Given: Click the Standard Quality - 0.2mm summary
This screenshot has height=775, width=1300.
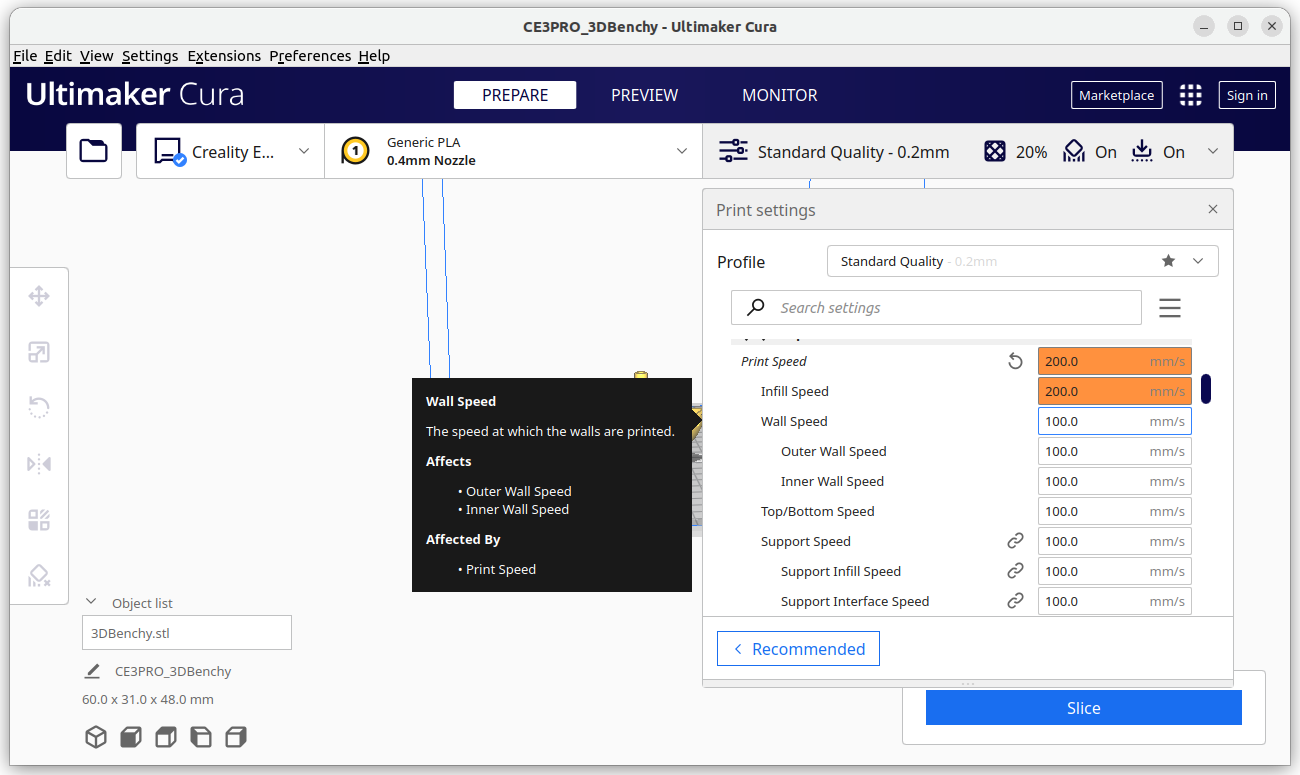Looking at the screenshot, I should (853, 152).
